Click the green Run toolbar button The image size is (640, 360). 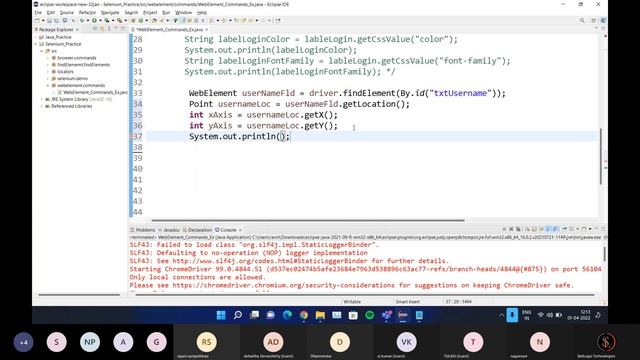click(94, 20)
